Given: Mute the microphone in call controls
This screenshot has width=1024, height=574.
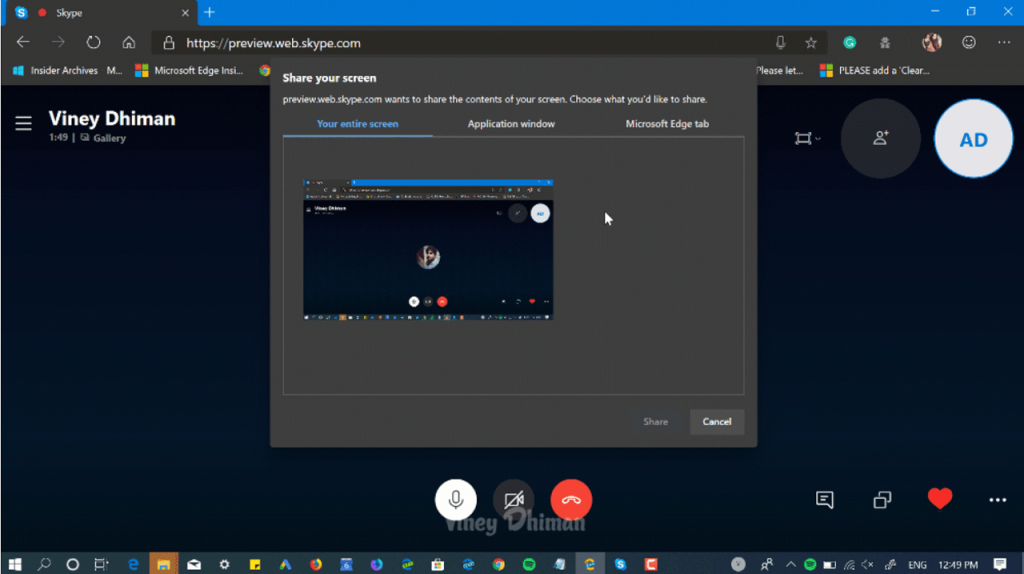Looking at the screenshot, I should pos(456,500).
